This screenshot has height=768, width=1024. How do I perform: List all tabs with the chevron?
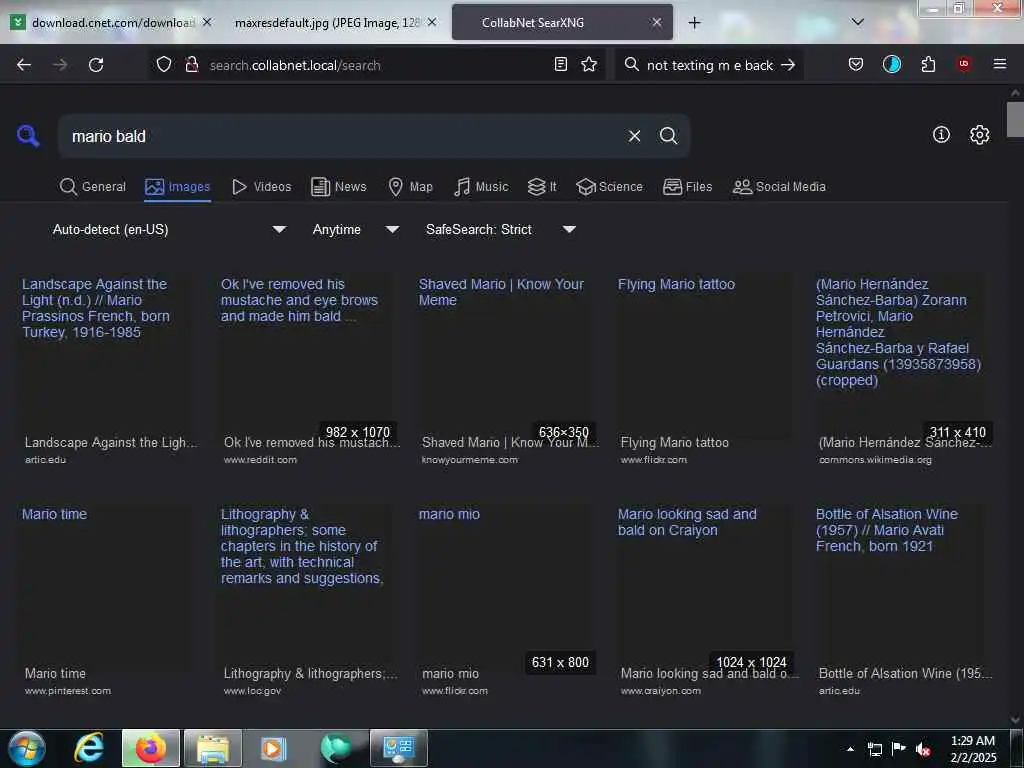pyautogui.click(x=857, y=22)
